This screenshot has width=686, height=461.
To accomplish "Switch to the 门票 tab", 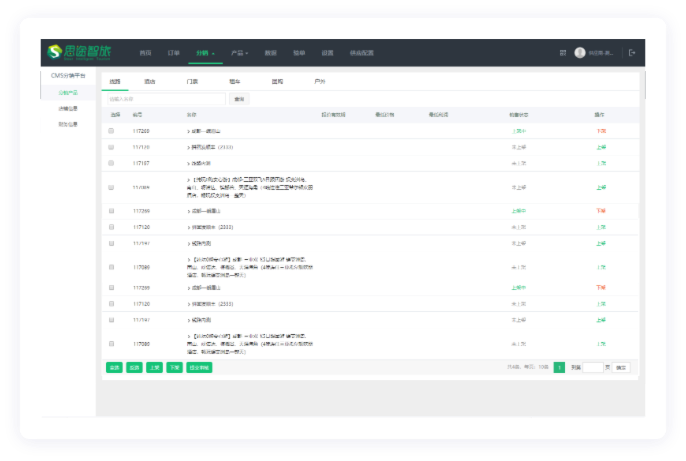I will (192, 80).
